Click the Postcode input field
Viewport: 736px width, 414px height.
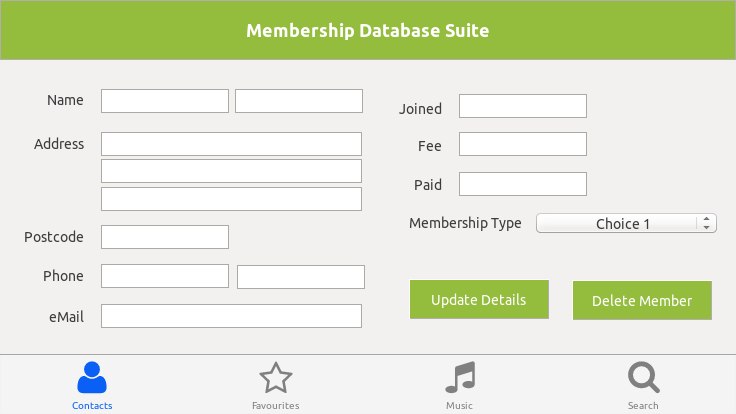[165, 237]
